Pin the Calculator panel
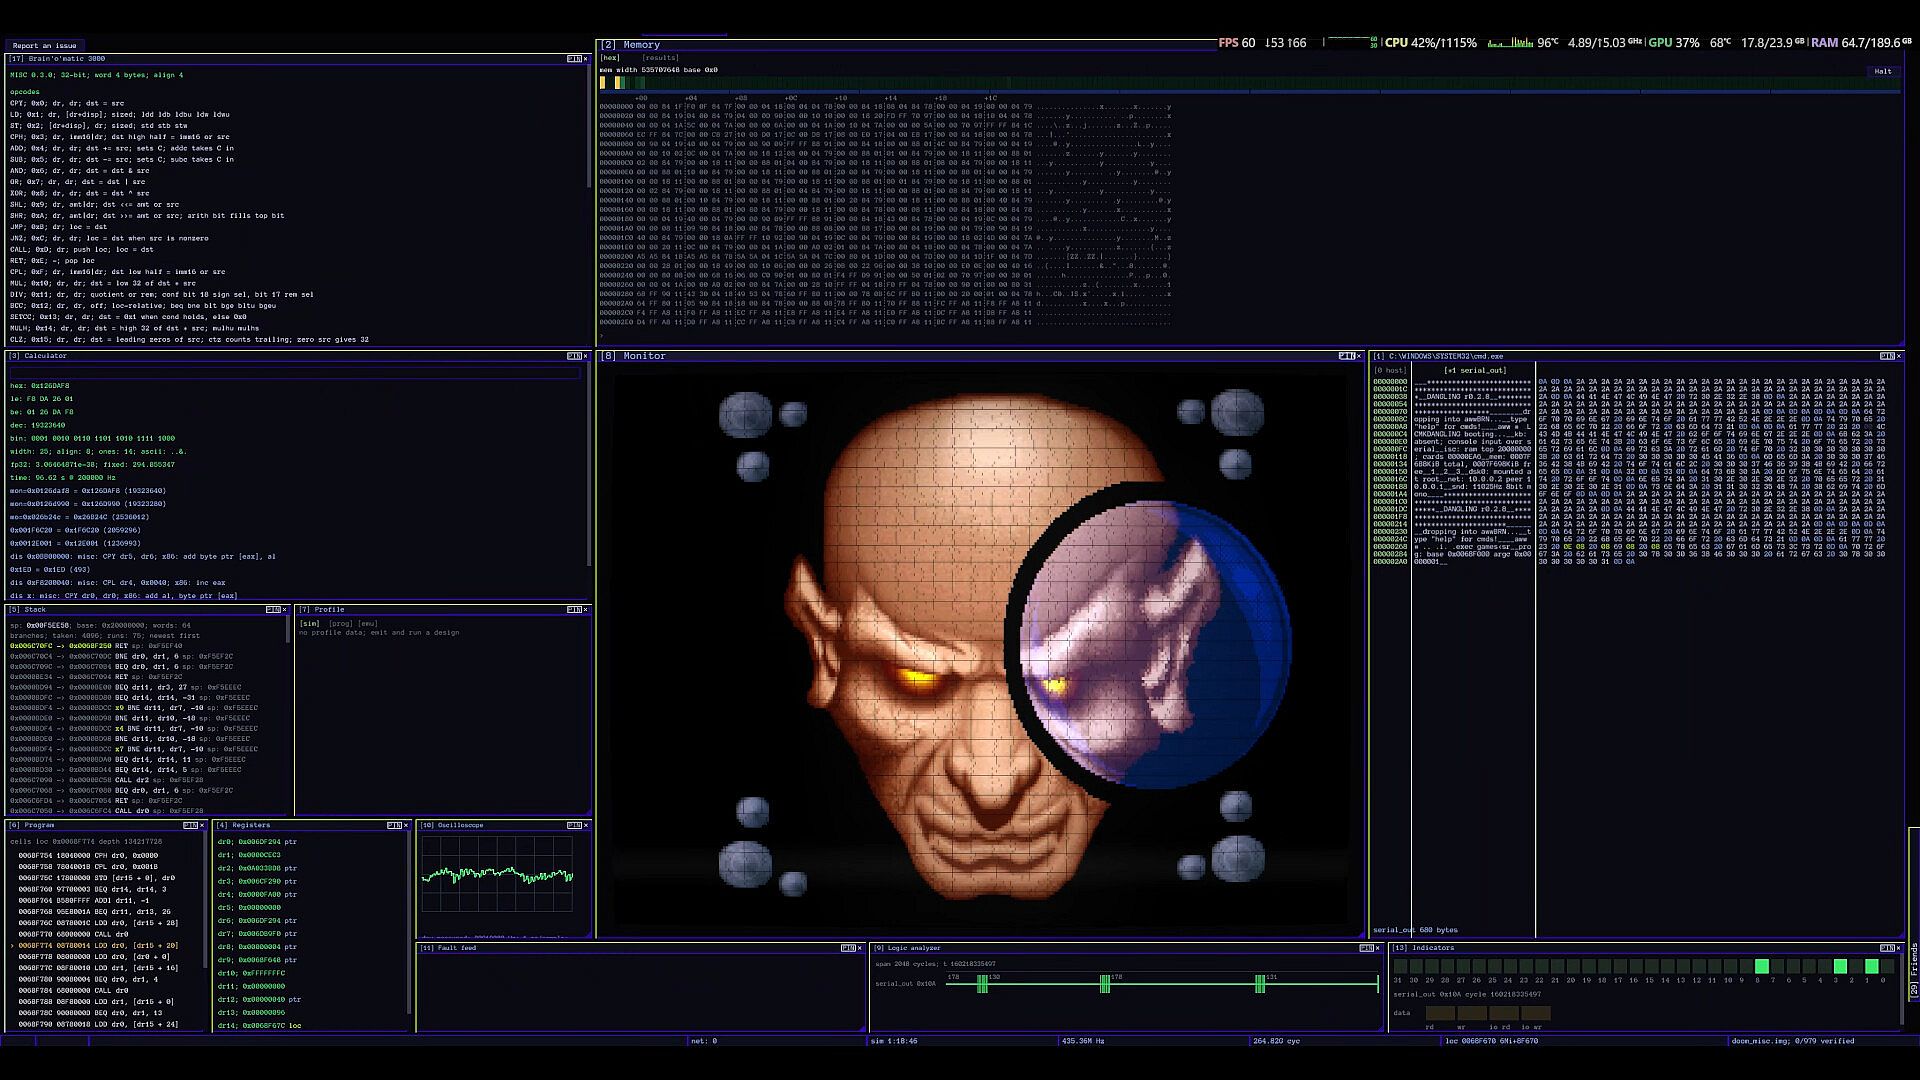 click(573, 356)
